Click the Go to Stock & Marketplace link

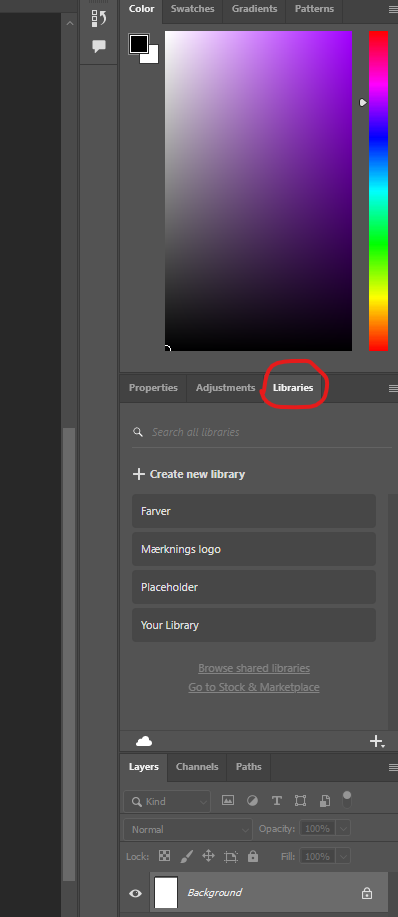pos(254,687)
